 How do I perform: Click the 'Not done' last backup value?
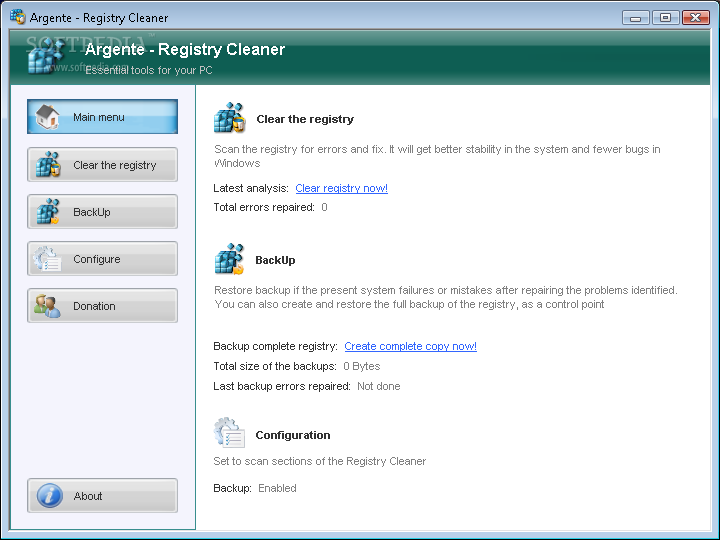379,386
